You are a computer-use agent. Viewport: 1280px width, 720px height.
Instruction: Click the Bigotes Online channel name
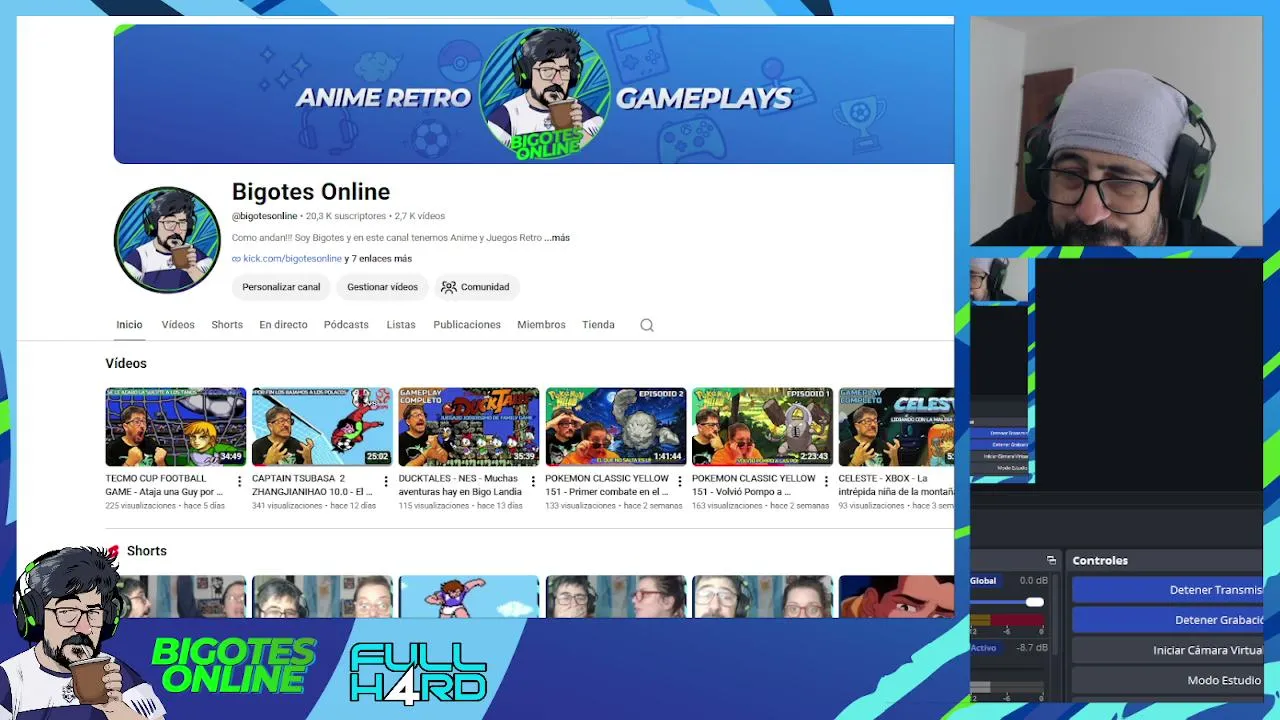tap(311, 192)
